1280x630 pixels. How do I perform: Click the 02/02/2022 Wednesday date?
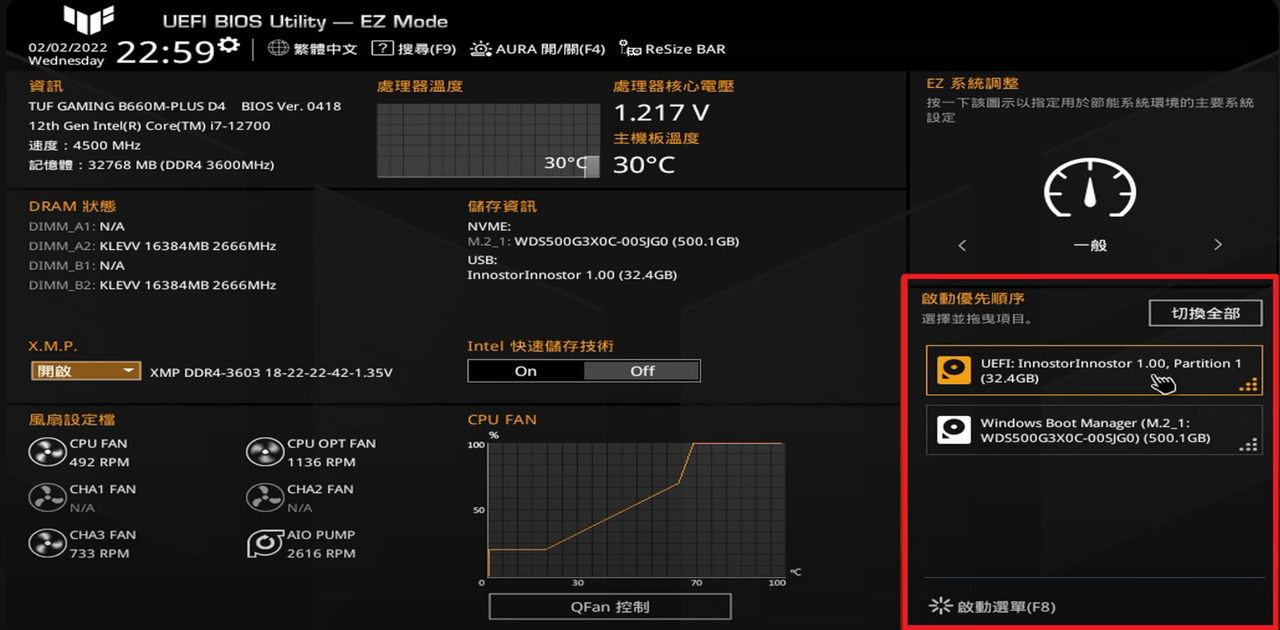pyautogui.click(x=66, y=54)
